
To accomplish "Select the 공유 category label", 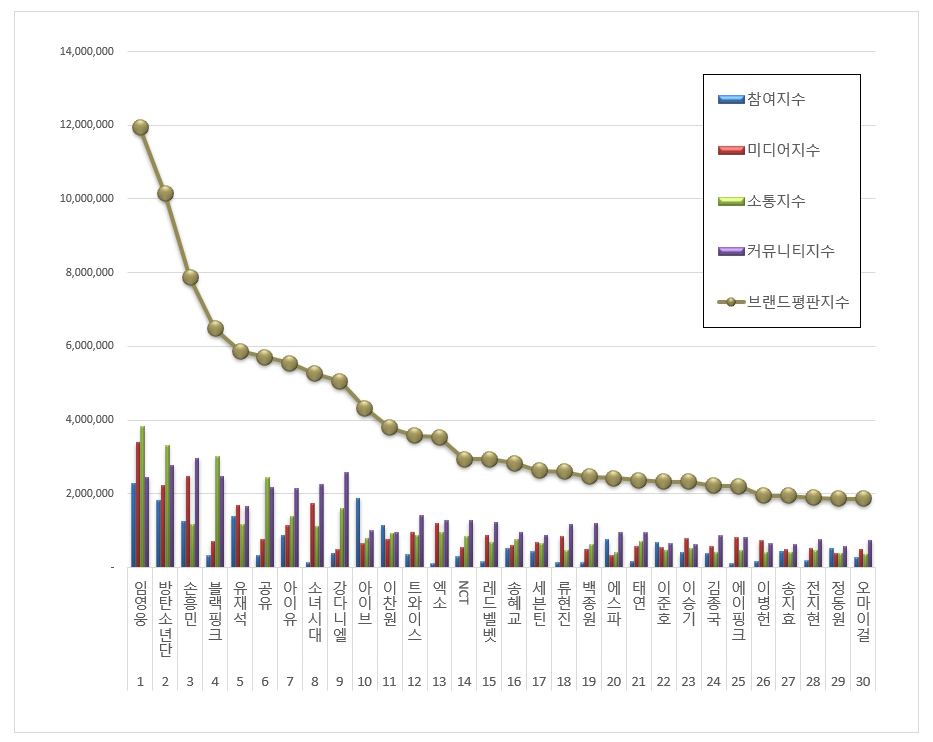I will [x=265, y=596].
